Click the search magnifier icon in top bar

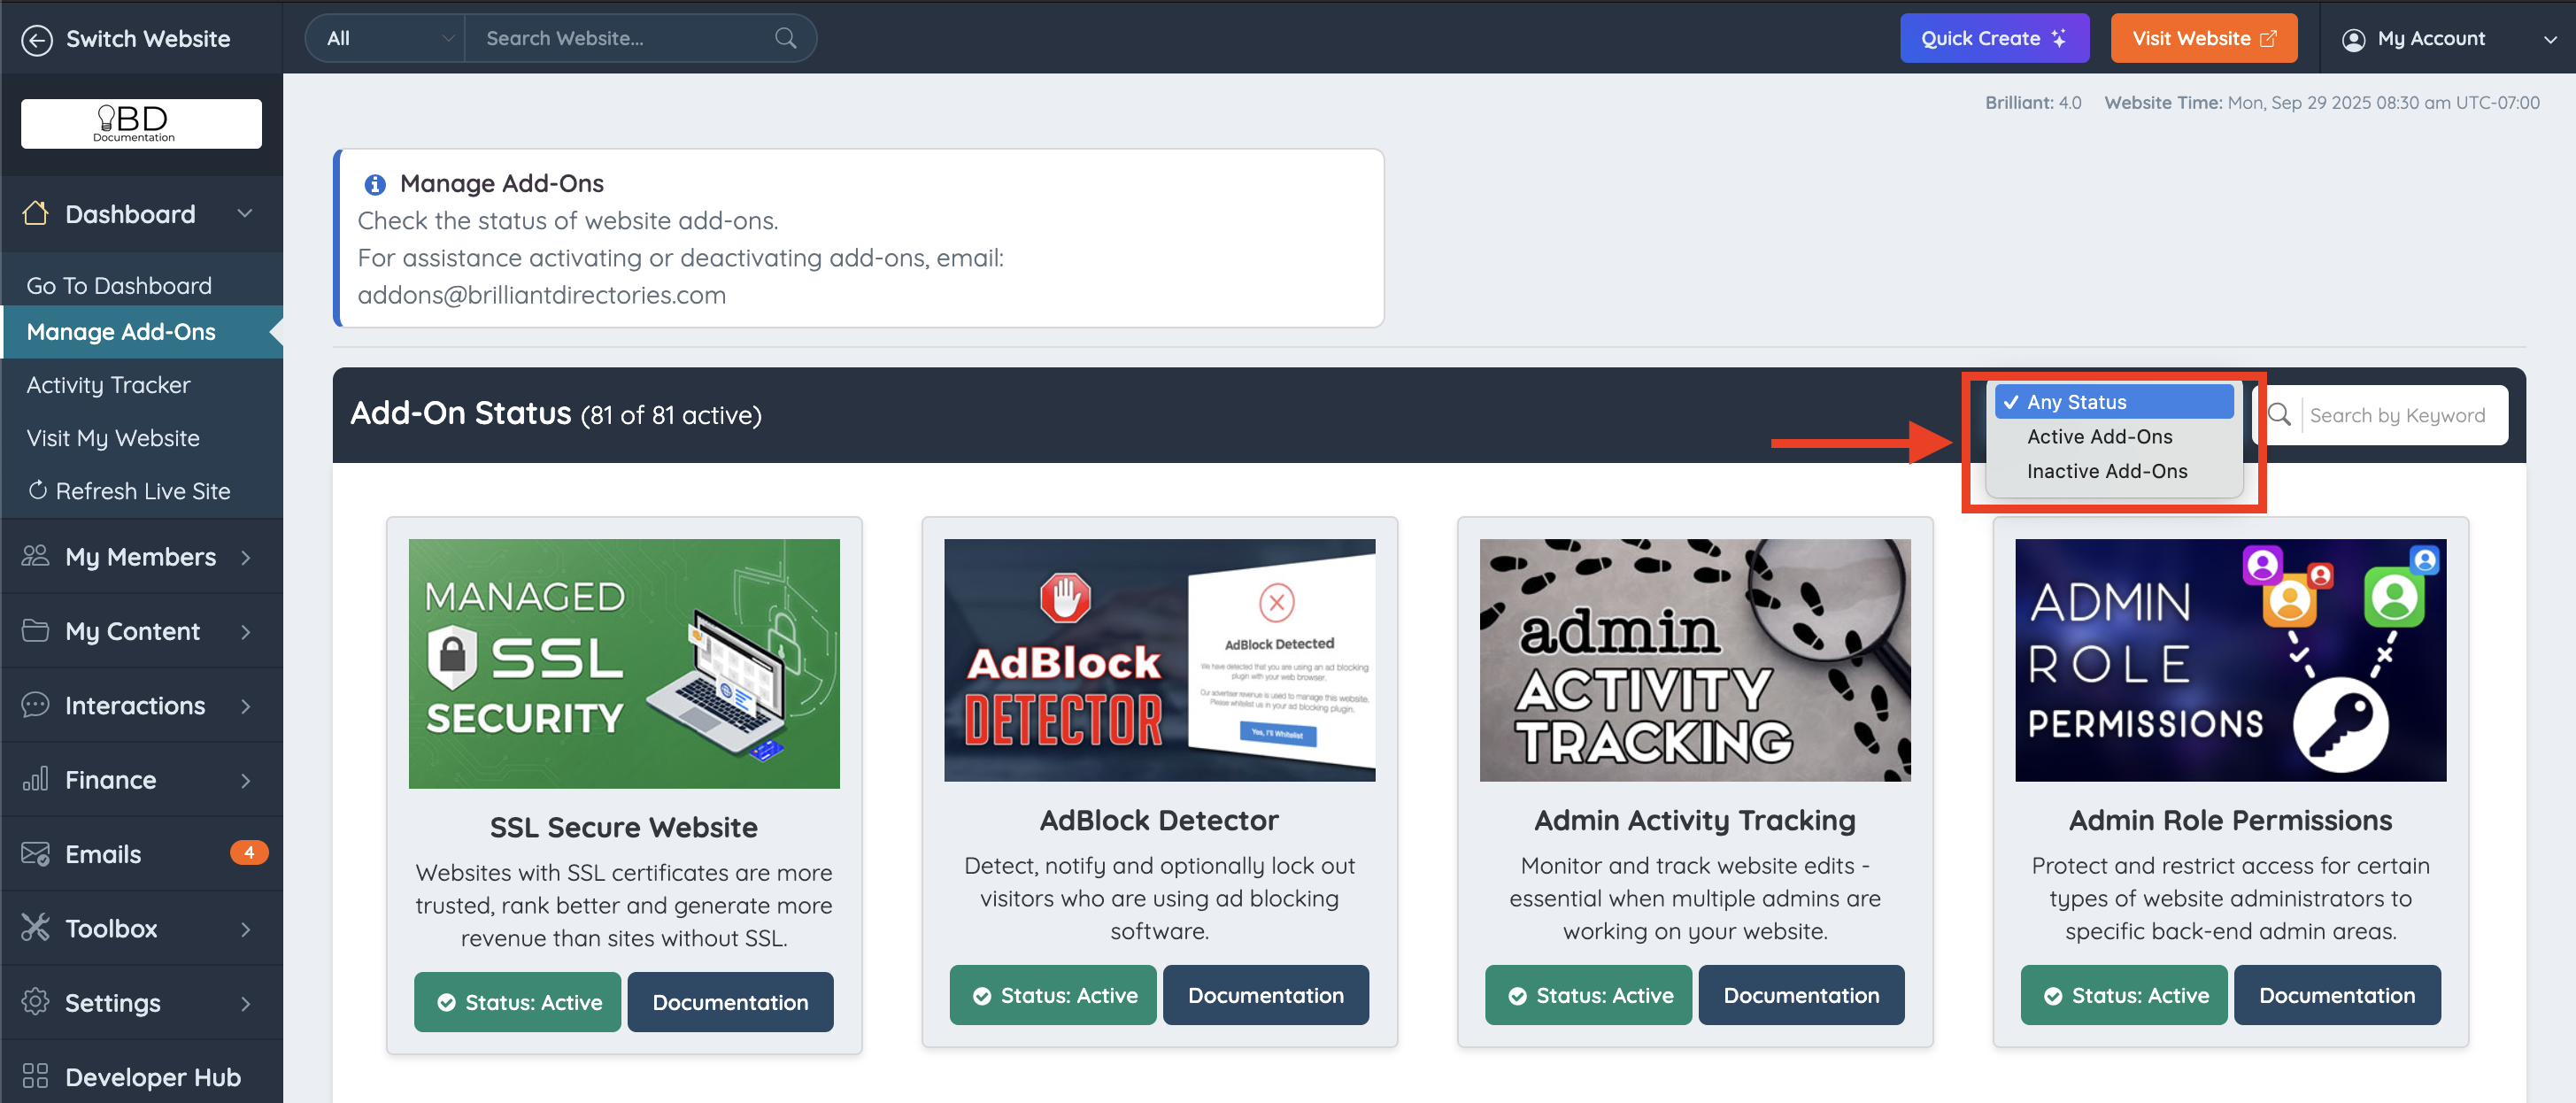click(x=785, y=39)
